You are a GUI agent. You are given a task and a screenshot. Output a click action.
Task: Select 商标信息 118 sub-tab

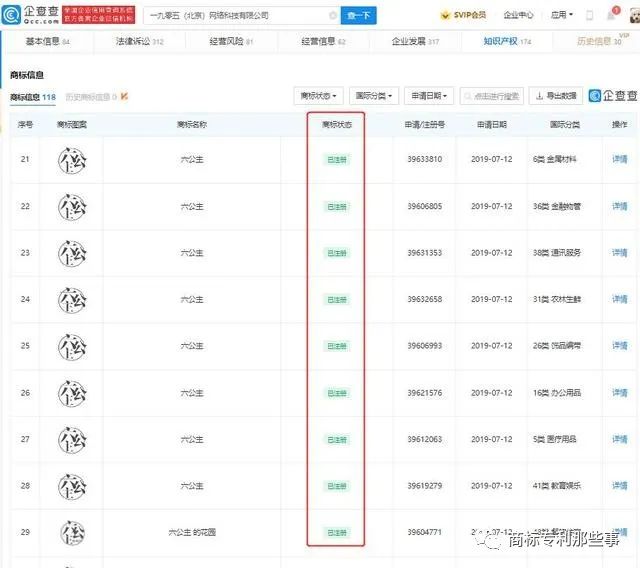[x=33, y=97]
